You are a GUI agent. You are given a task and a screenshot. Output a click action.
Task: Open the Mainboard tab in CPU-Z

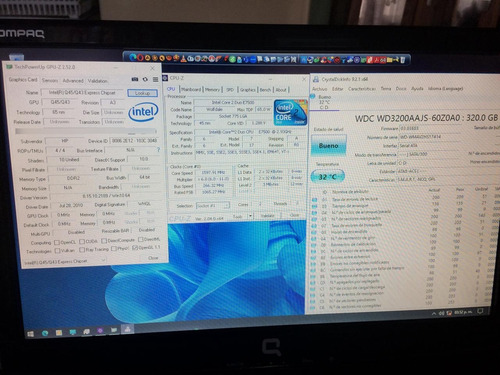click(191, 89)
